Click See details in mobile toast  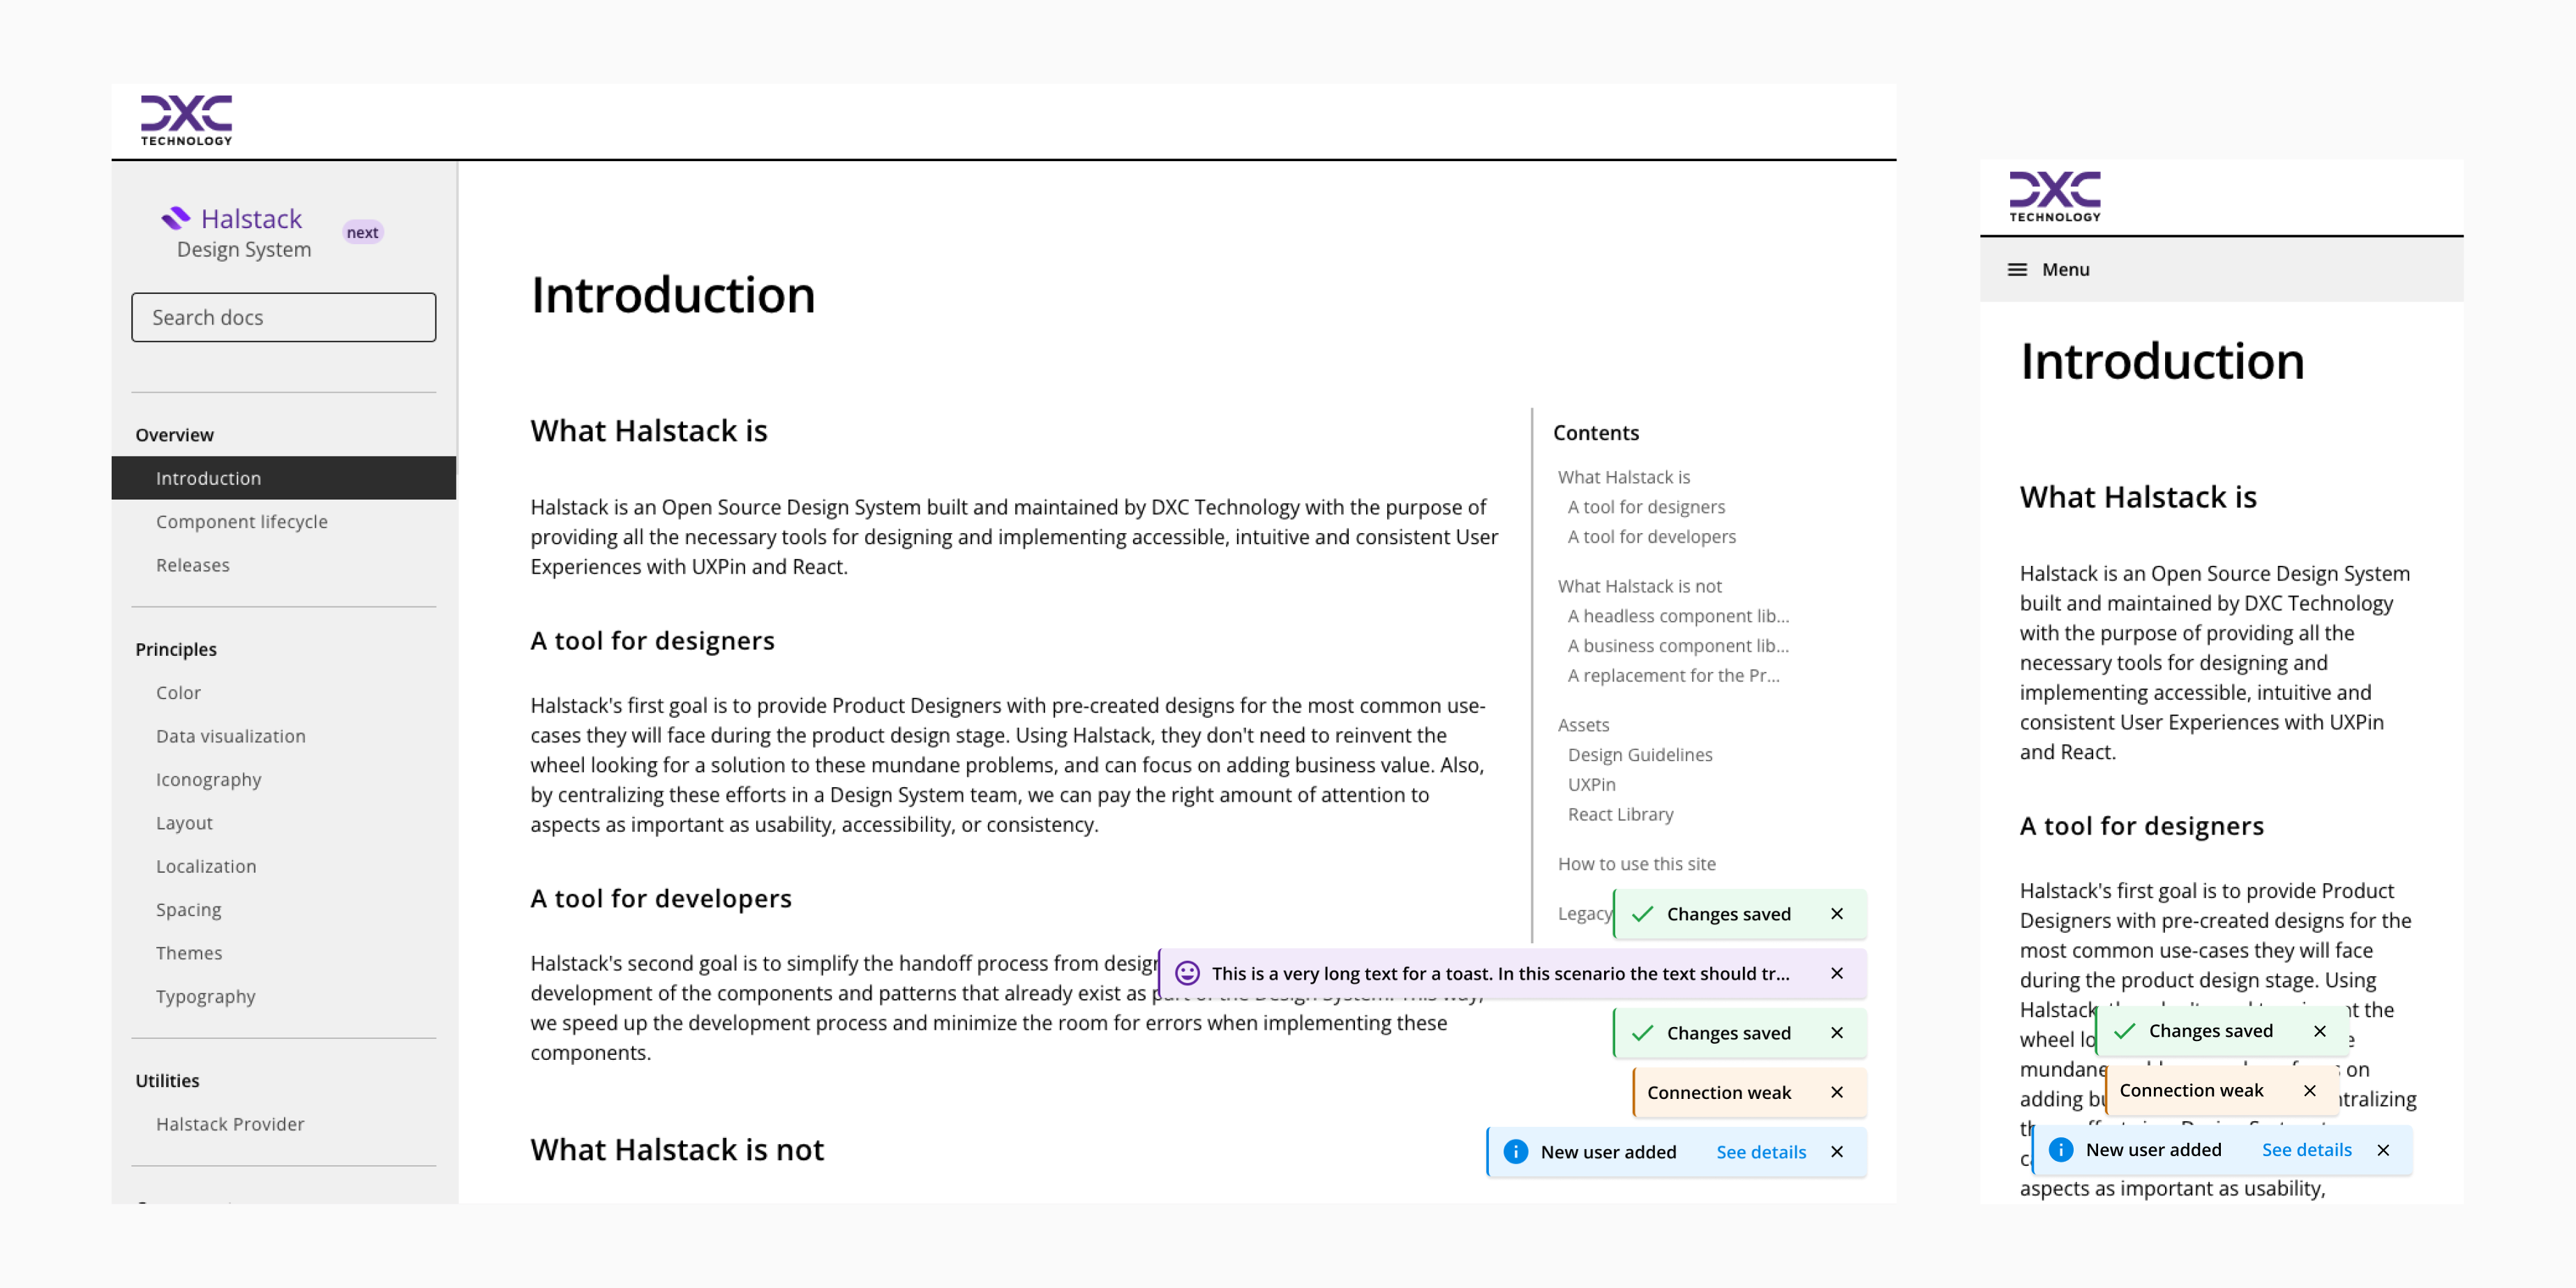pyautogui.click(x=2306, y=1150)
